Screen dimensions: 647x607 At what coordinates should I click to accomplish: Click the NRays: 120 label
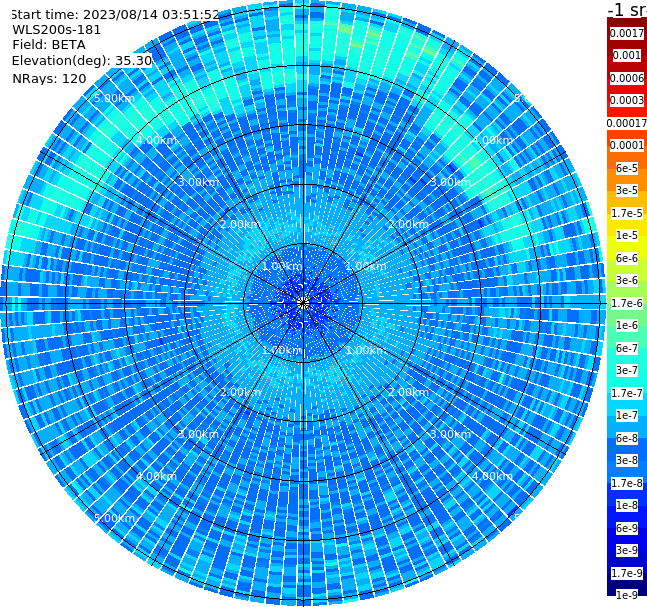tap(49, 78)
